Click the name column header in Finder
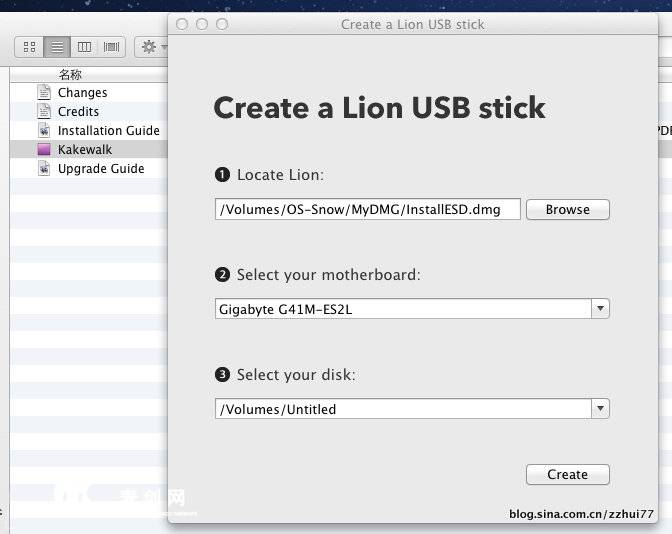Image resolution: width=672 pixels, height=534 pixels. tap(70, 74)
